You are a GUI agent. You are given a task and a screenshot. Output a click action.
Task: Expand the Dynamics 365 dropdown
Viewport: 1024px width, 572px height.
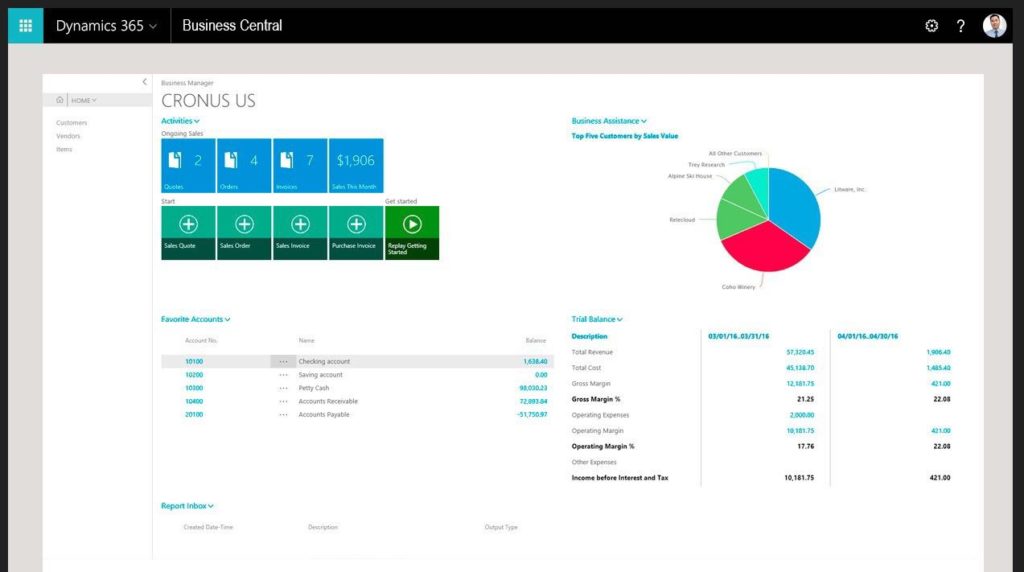[106, 26]
